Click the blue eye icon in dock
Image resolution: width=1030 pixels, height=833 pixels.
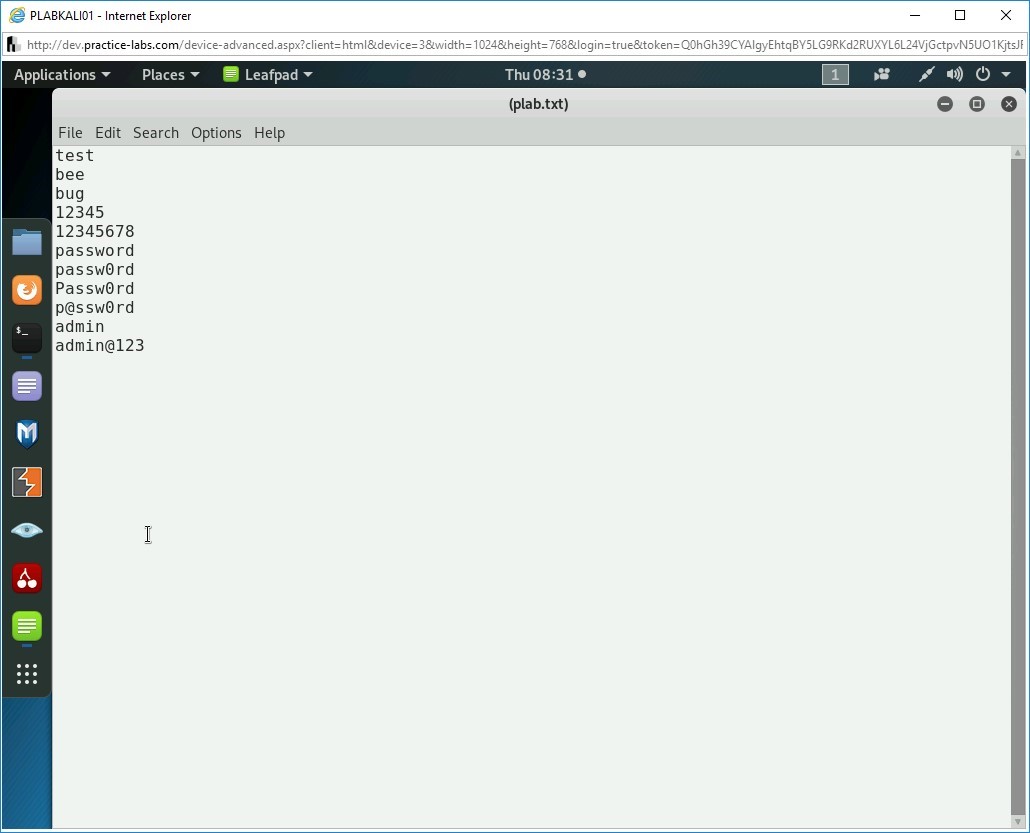tap(27, 530)
